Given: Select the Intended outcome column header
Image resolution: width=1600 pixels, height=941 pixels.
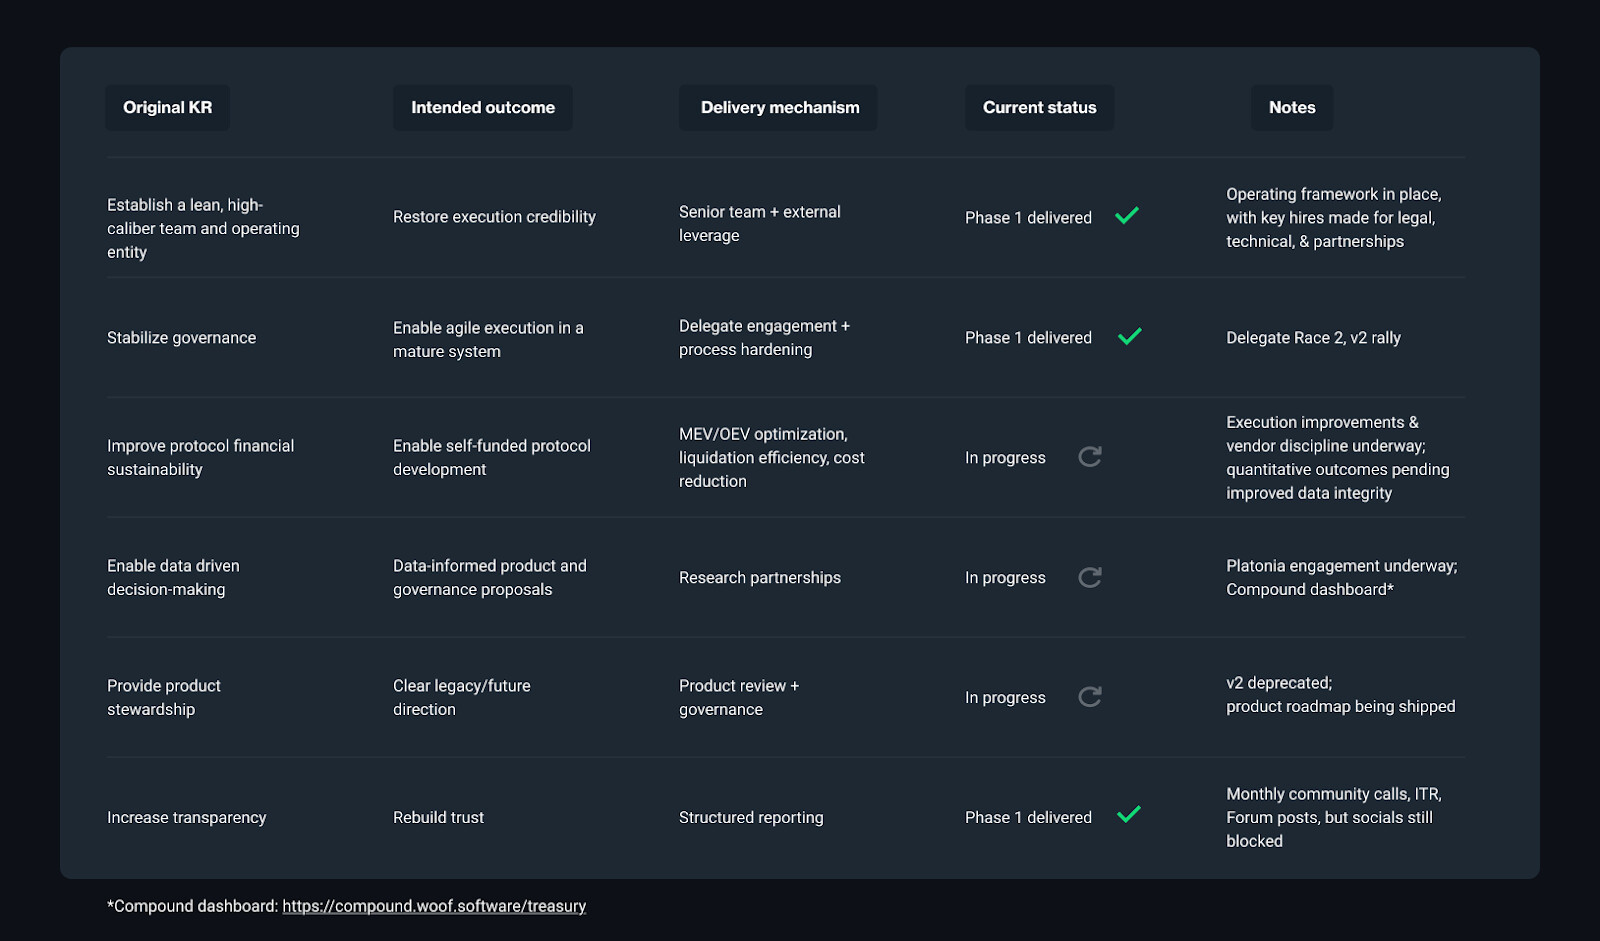Looking at the screenshot, I should coord(483,108).
